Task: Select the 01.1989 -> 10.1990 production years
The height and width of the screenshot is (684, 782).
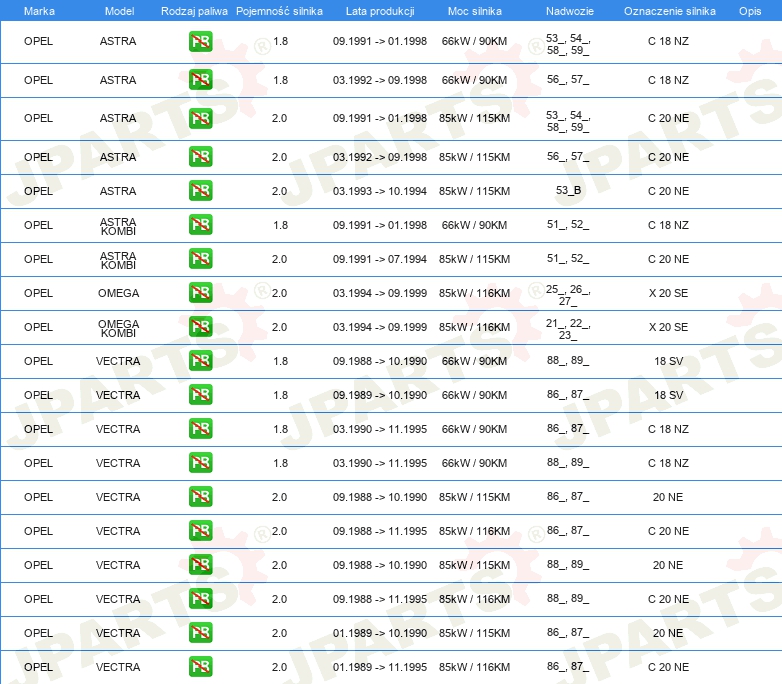Action: pos(380,633)
